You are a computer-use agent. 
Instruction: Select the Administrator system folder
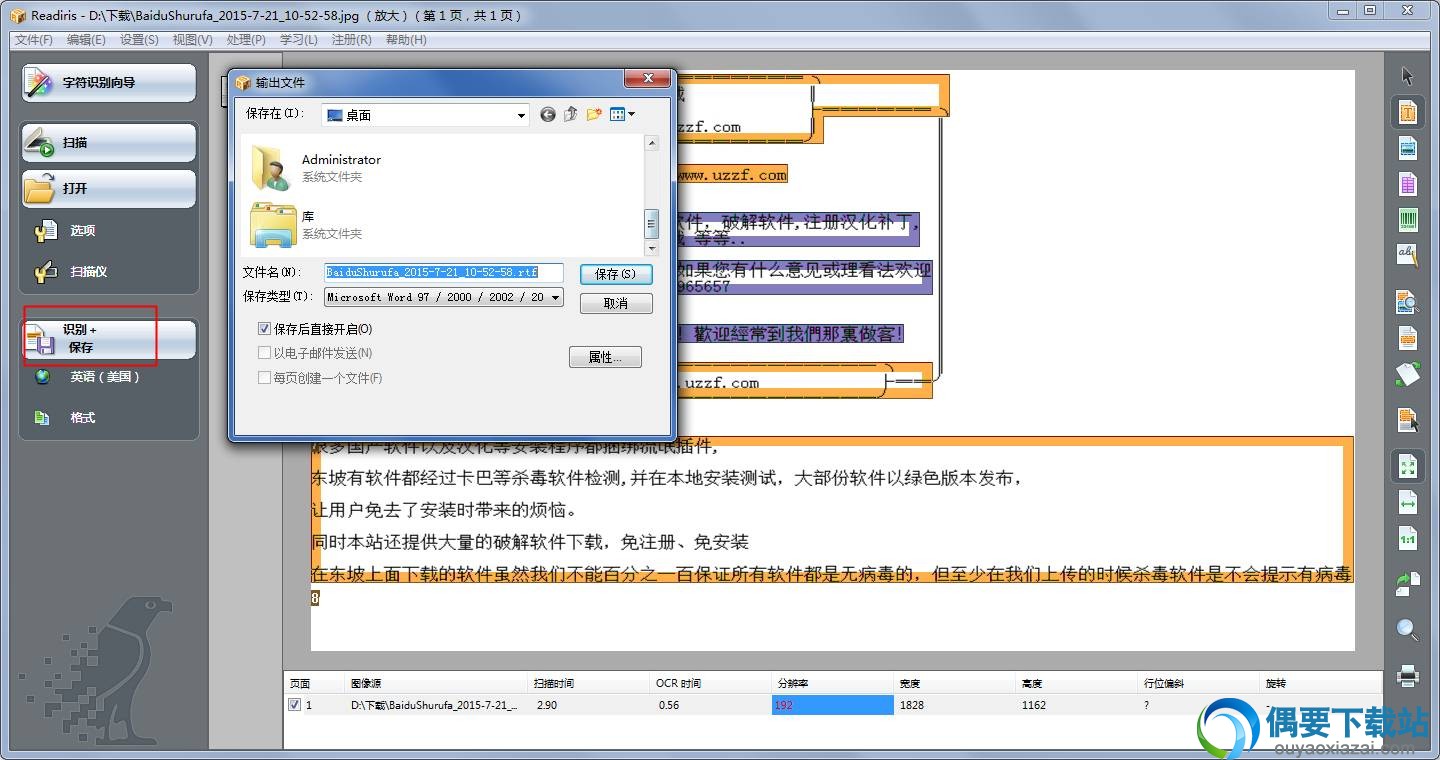coord(315,167)
